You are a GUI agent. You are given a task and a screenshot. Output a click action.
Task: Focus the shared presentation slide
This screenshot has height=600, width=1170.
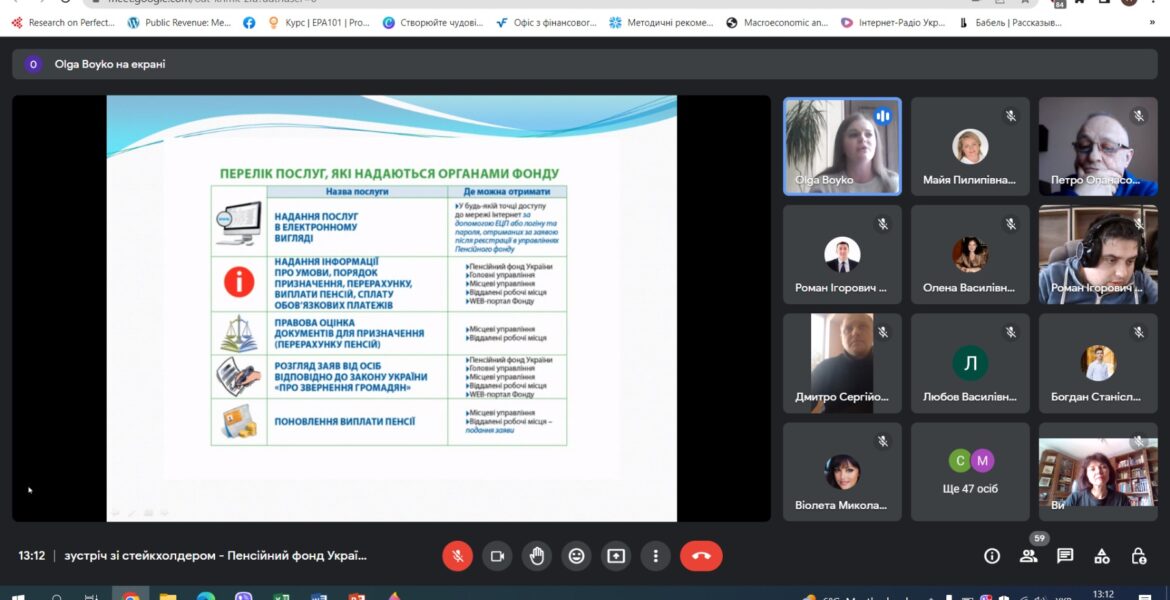tap(392, 308)
